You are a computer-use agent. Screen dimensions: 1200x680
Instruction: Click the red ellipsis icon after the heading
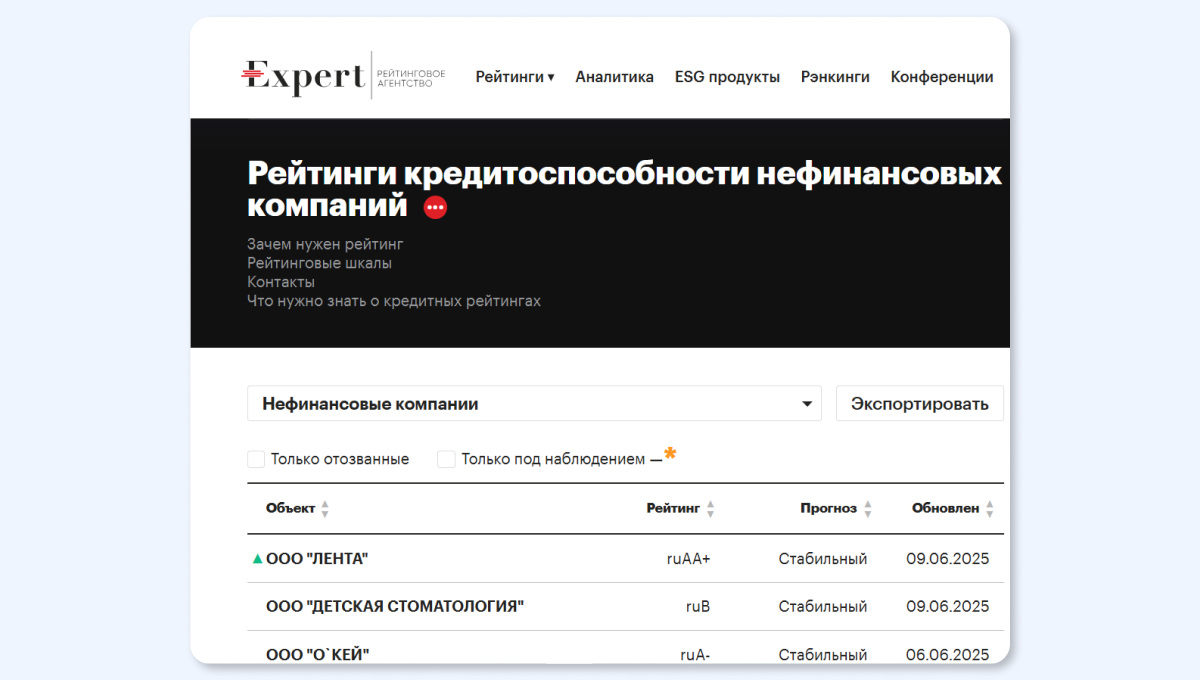pyautogui.click(x=435, y=207)
